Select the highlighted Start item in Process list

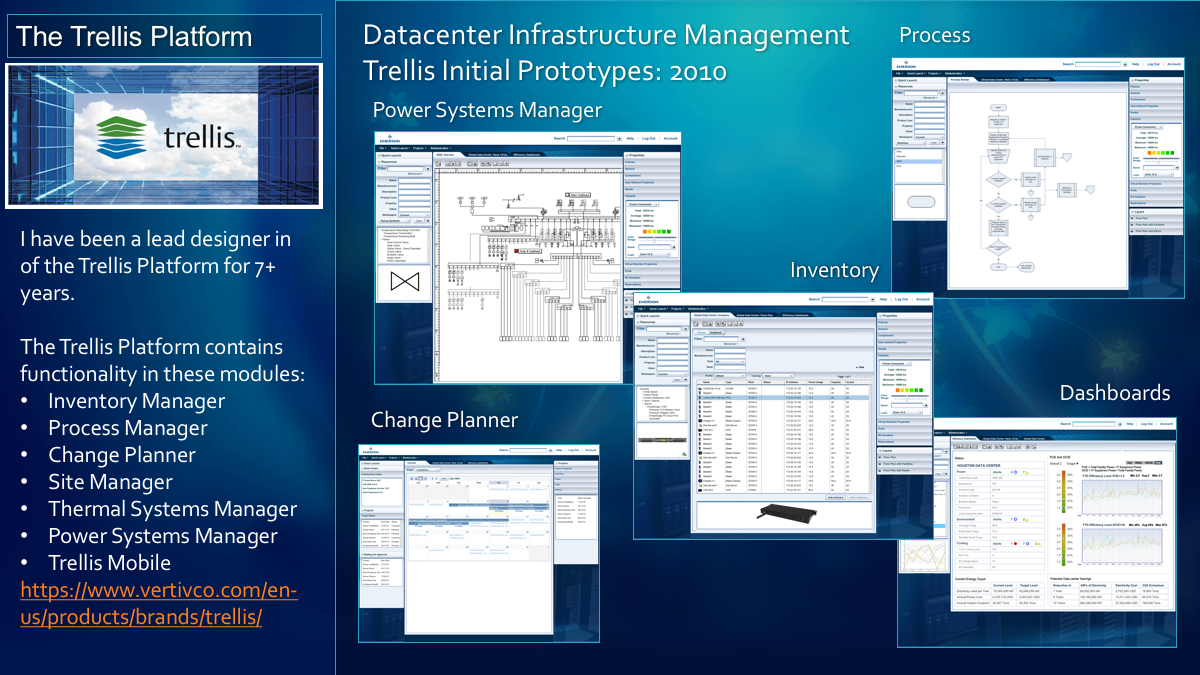point(918,161)
